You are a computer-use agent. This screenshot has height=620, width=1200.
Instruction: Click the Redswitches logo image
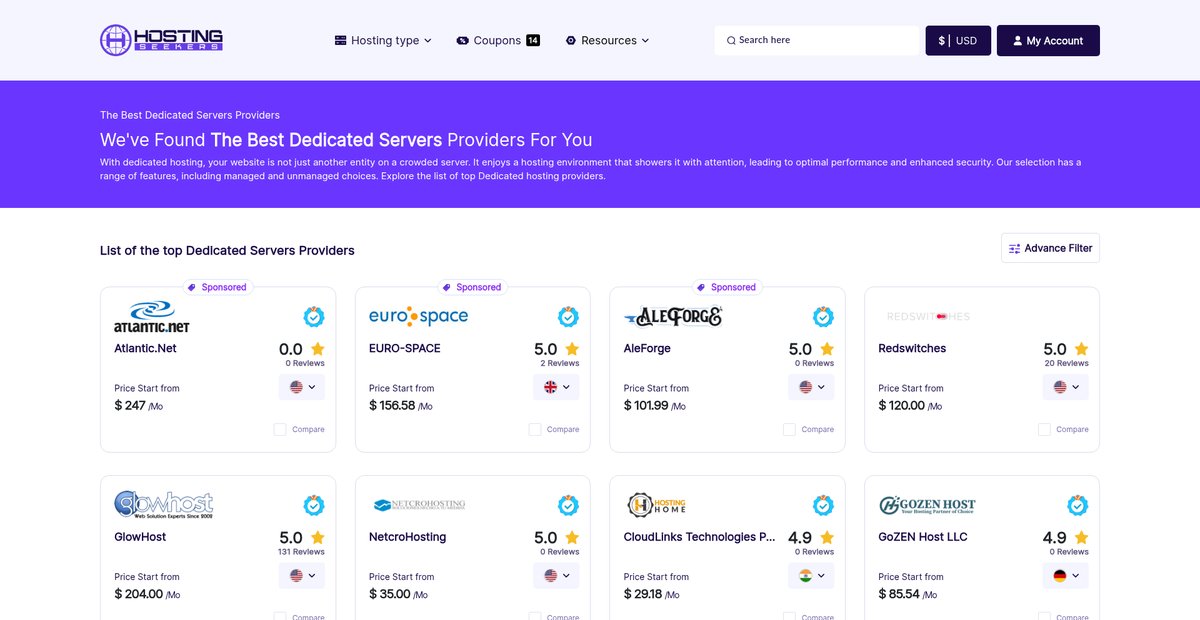click(928, 316)
